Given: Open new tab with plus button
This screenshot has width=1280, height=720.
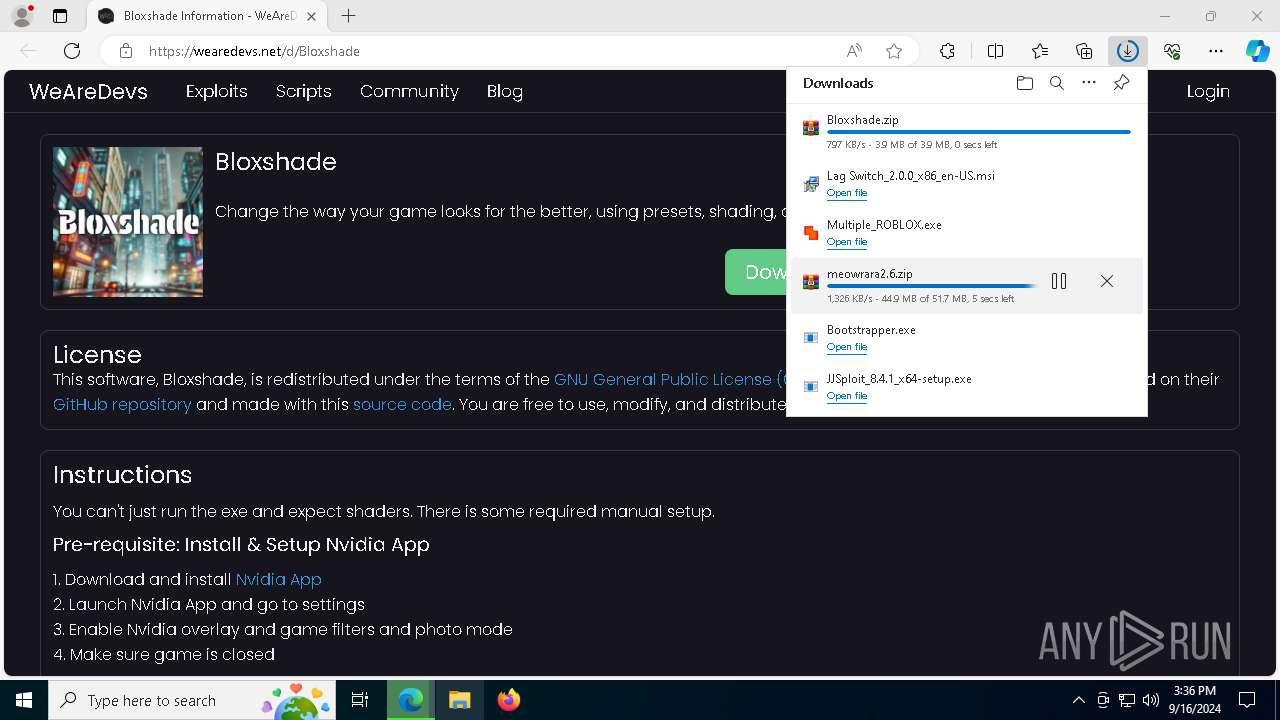Looking at the screenshot, I should point(348,16).
